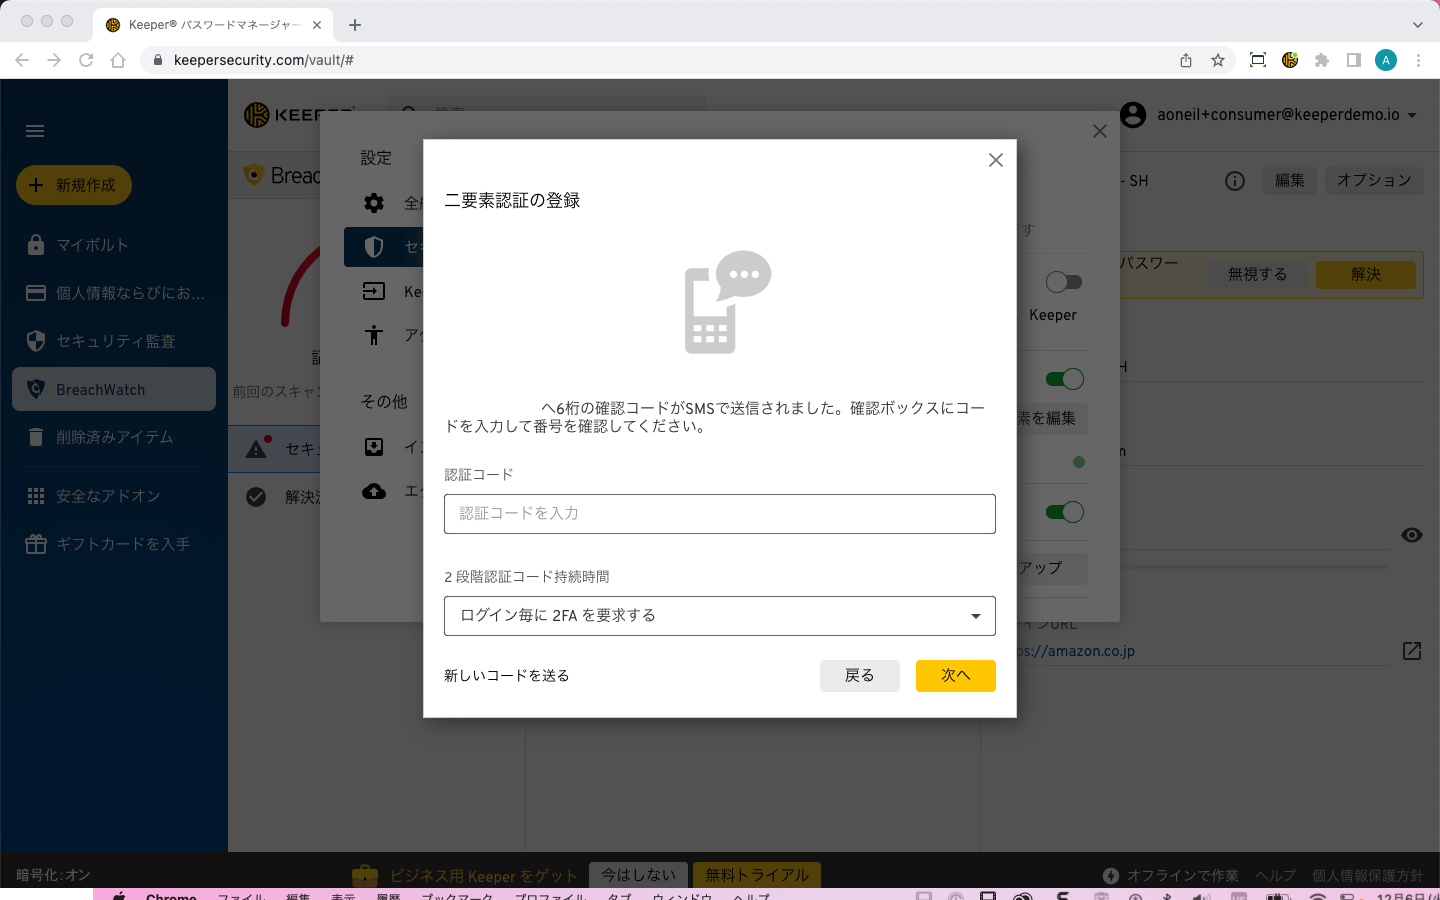Expand the account email dropdown

[1412, 115]
